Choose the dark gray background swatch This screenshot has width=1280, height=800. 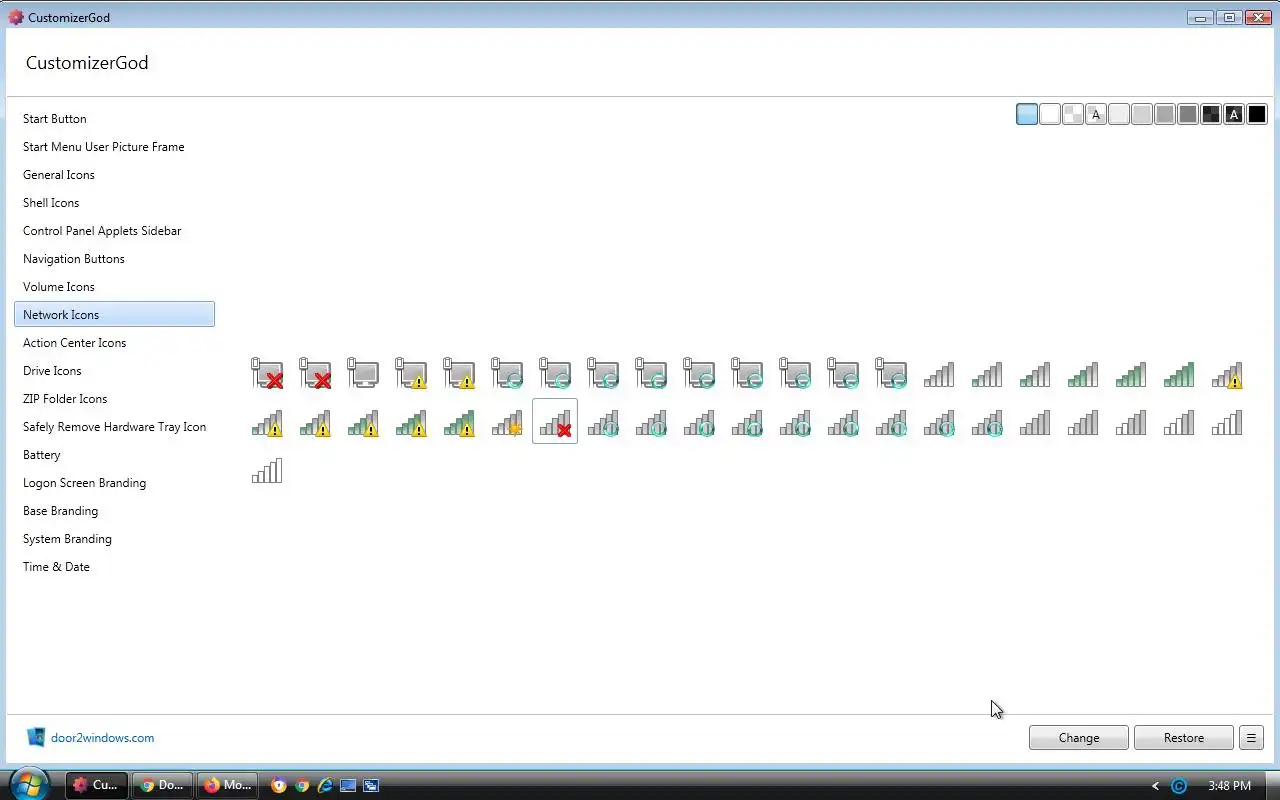(1188, 114)
